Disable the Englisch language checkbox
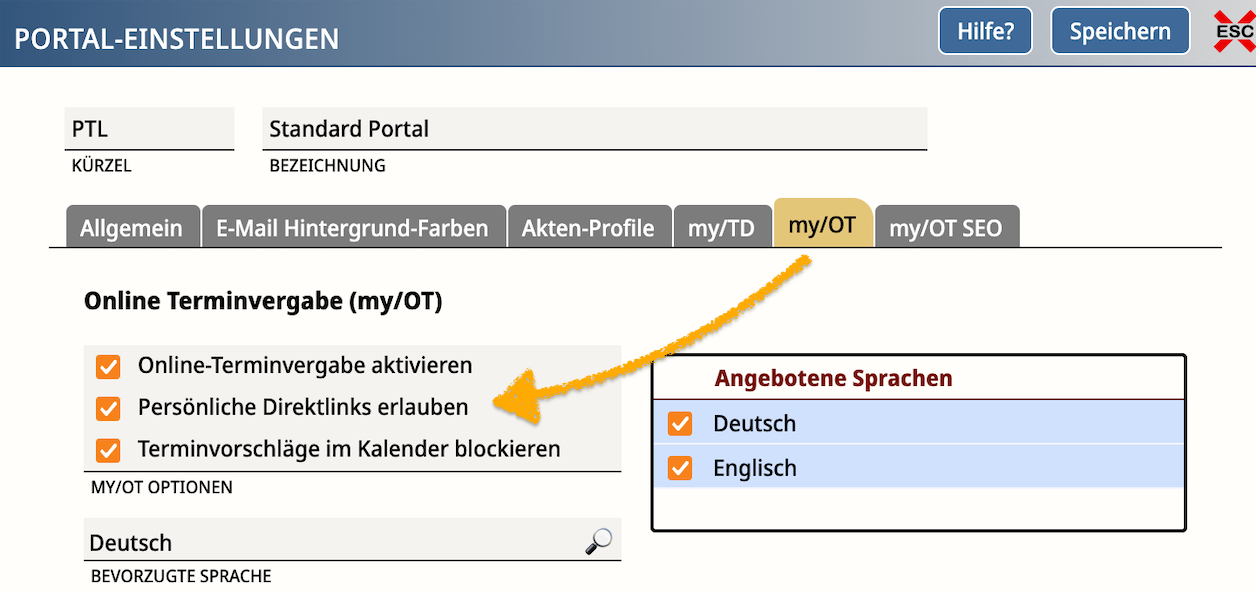 pyautogui.click(x=680, y=468)
